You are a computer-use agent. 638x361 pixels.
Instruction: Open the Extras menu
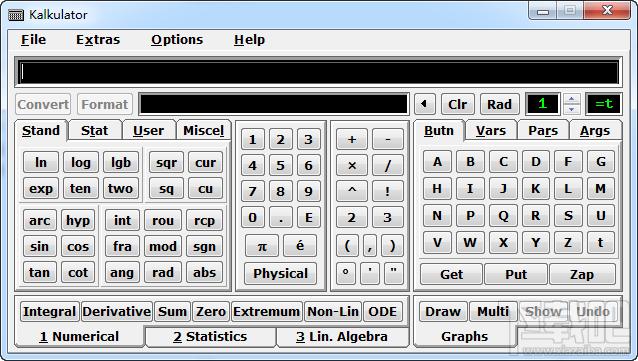98,39
